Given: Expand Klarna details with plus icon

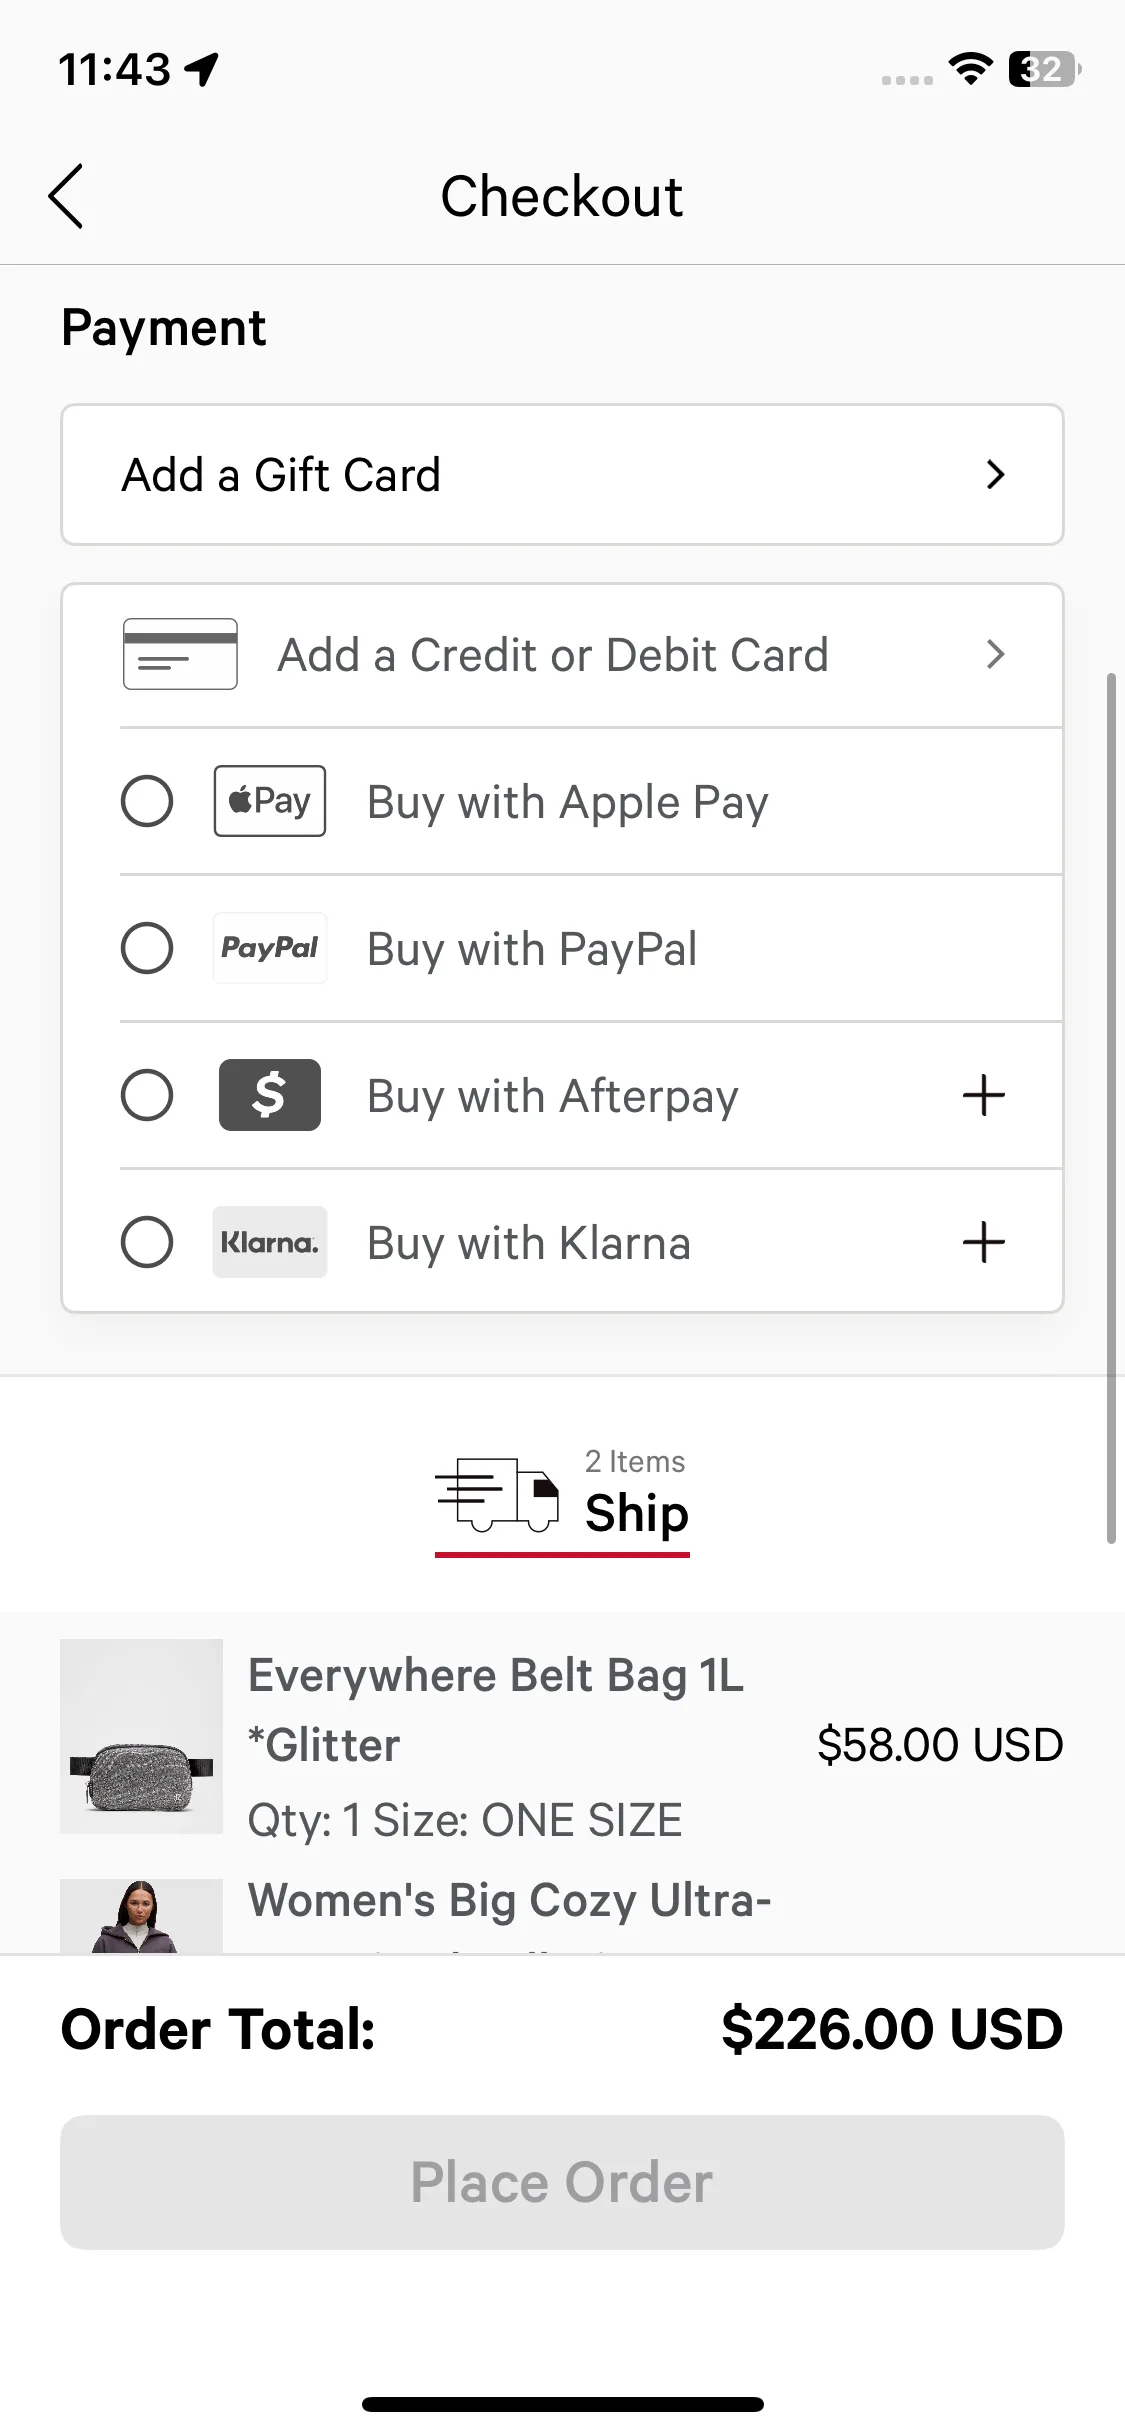Looking at the screenshot, I should (x=983, y=1242).
